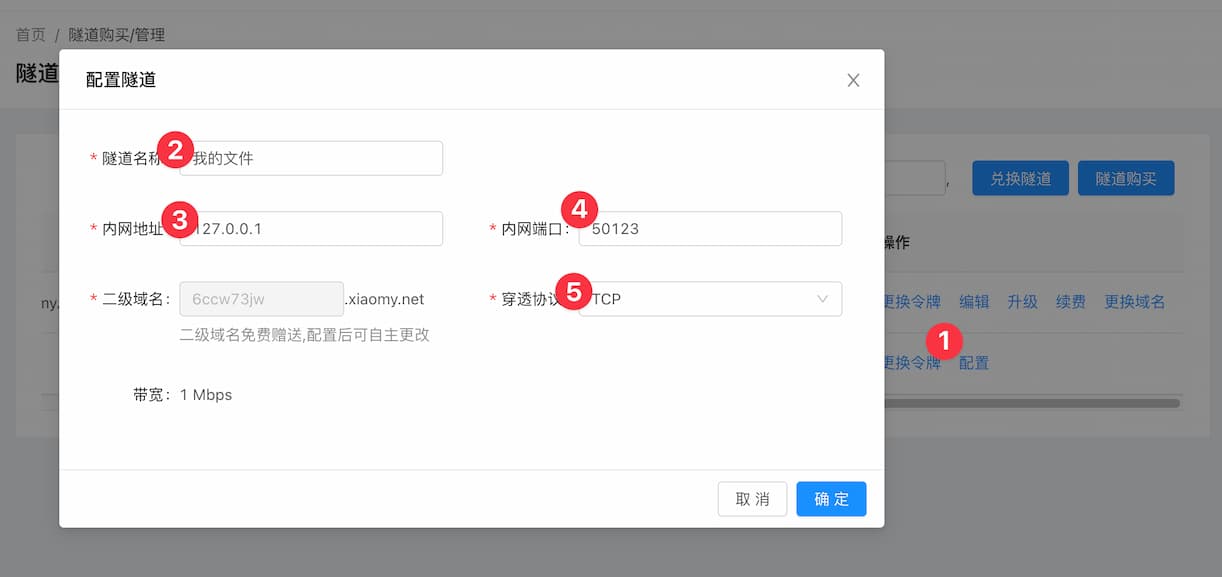Image resolution: width=1222 pixels, height=577 pixels.
Task: Click the 内网地址 field showing 127.0.0.1
Action: (311, 228)
